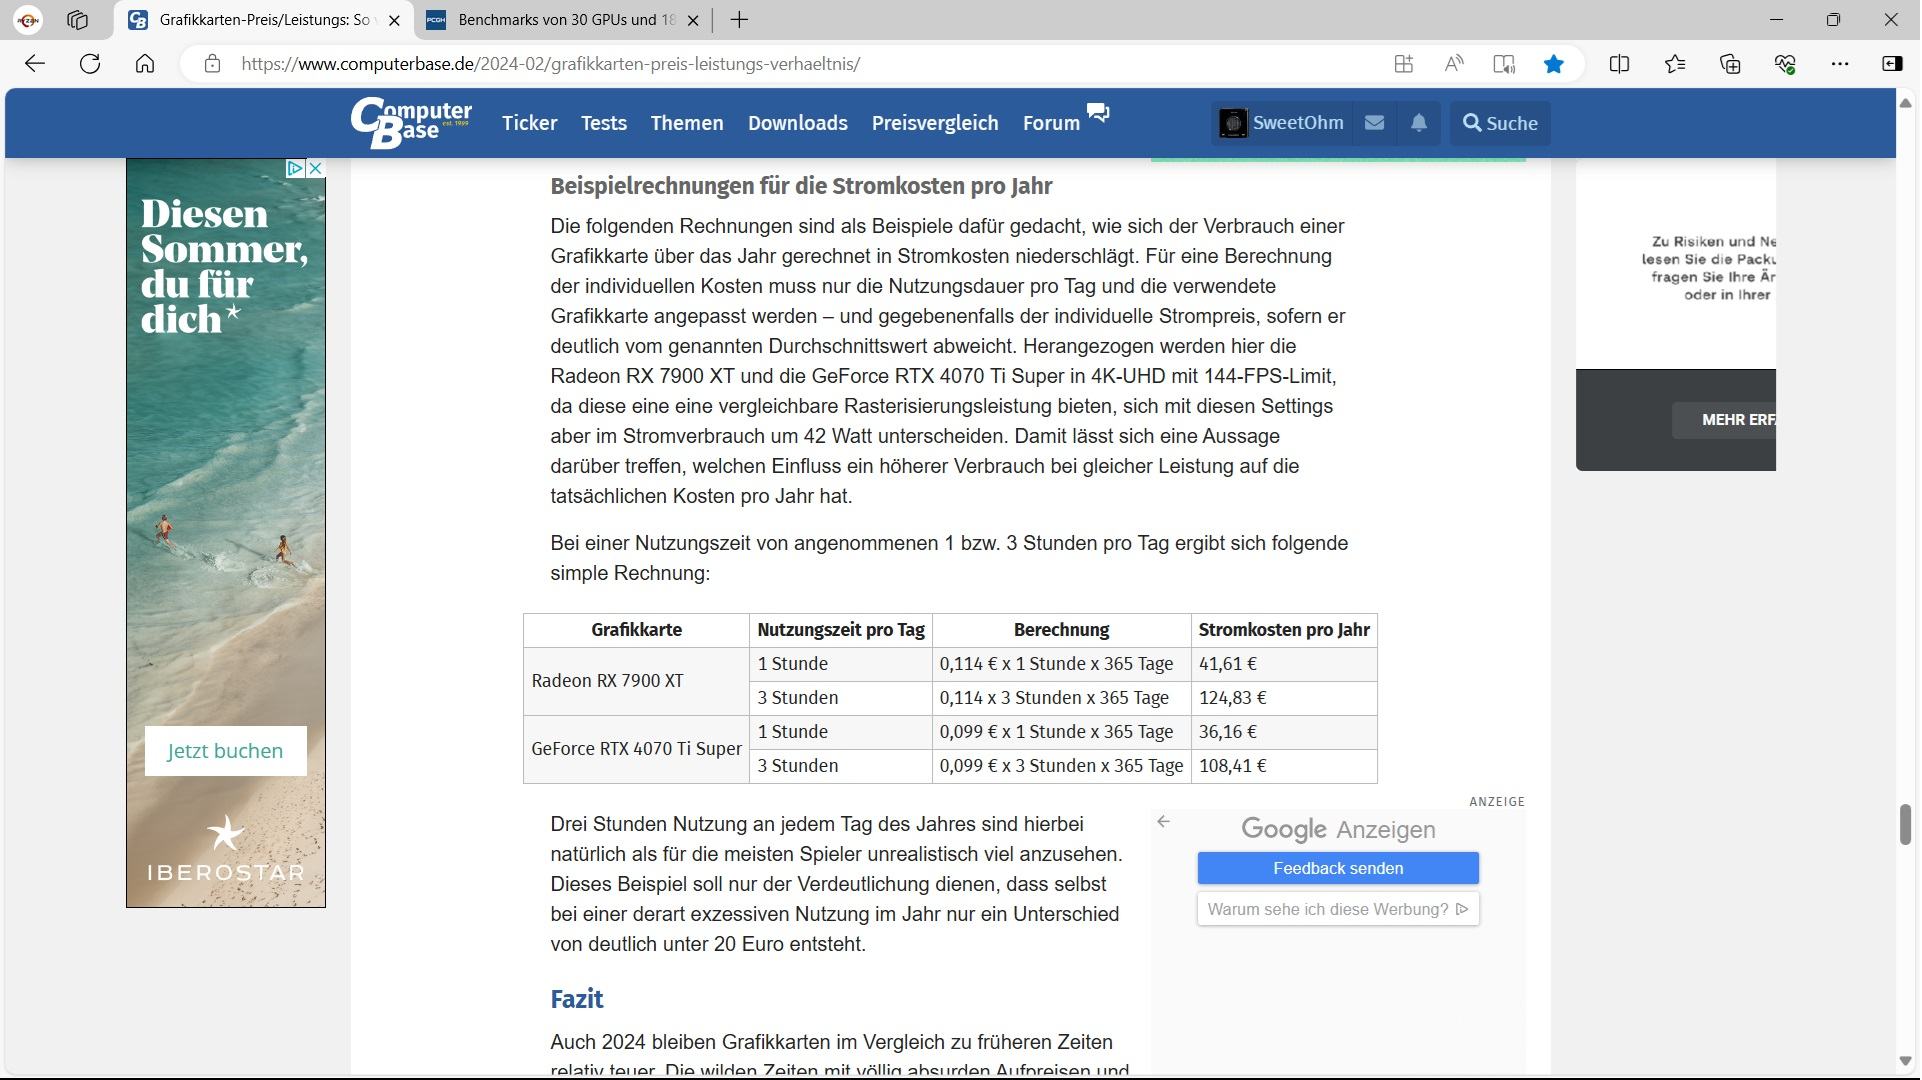Viewport: 1922px width, 1080px height.
Task: Toggle split screen browser icon
Action: click(1619, 64)
